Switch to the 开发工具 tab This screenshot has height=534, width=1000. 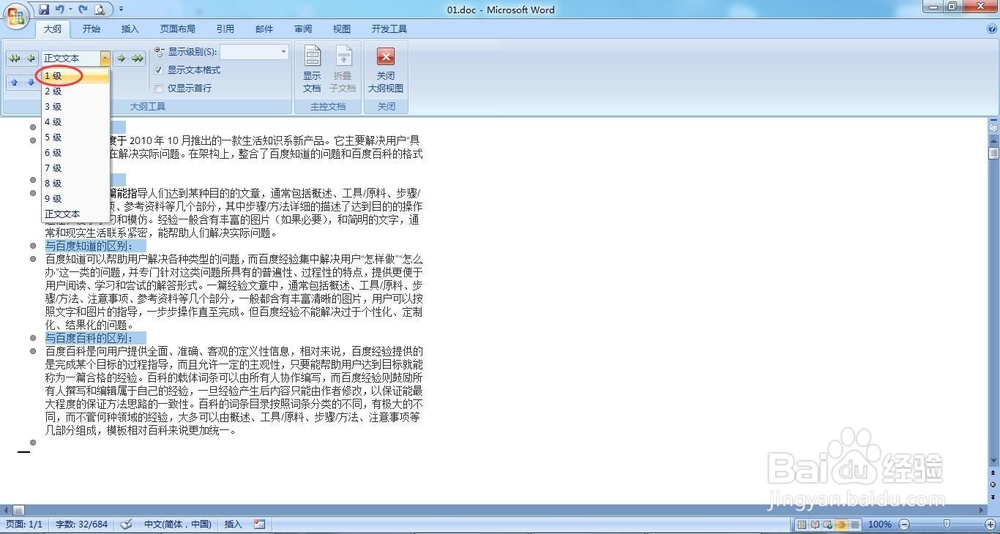pyautogui.click(x=390, y=29)
